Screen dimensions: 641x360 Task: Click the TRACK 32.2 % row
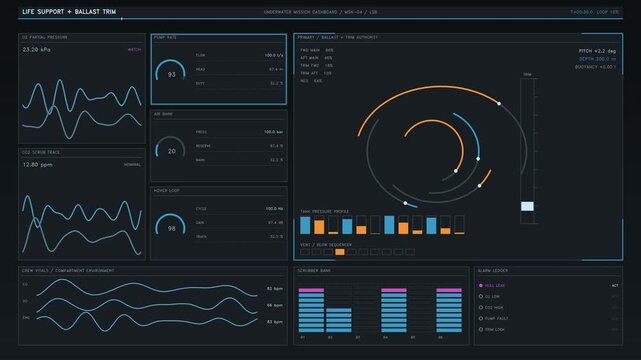tap(239, 237)
